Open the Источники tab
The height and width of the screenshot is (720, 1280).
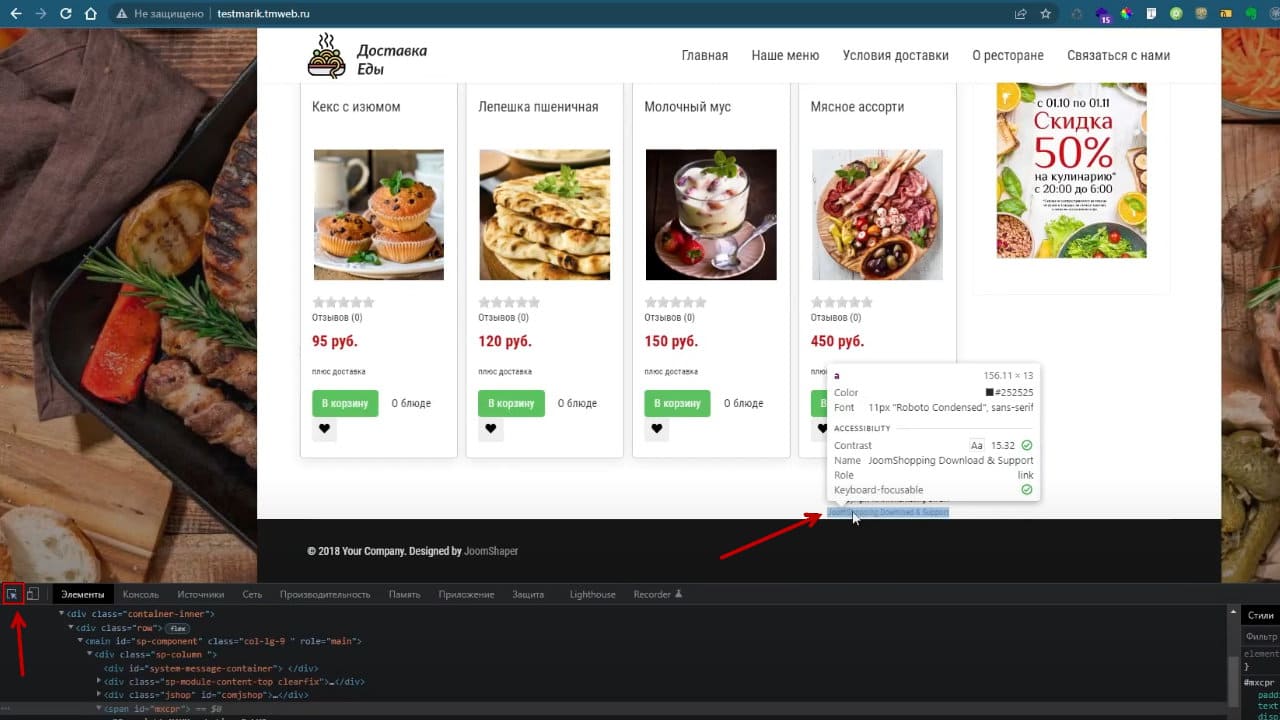coord(200,594)
